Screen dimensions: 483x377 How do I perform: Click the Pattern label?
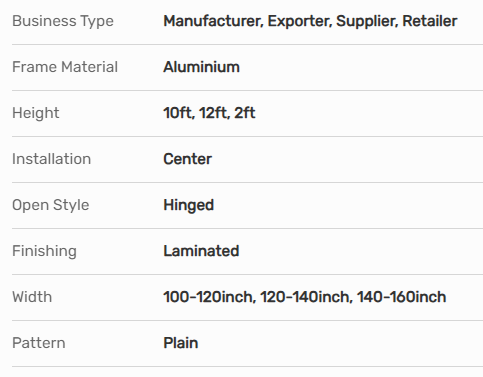[x=39, y=343]
